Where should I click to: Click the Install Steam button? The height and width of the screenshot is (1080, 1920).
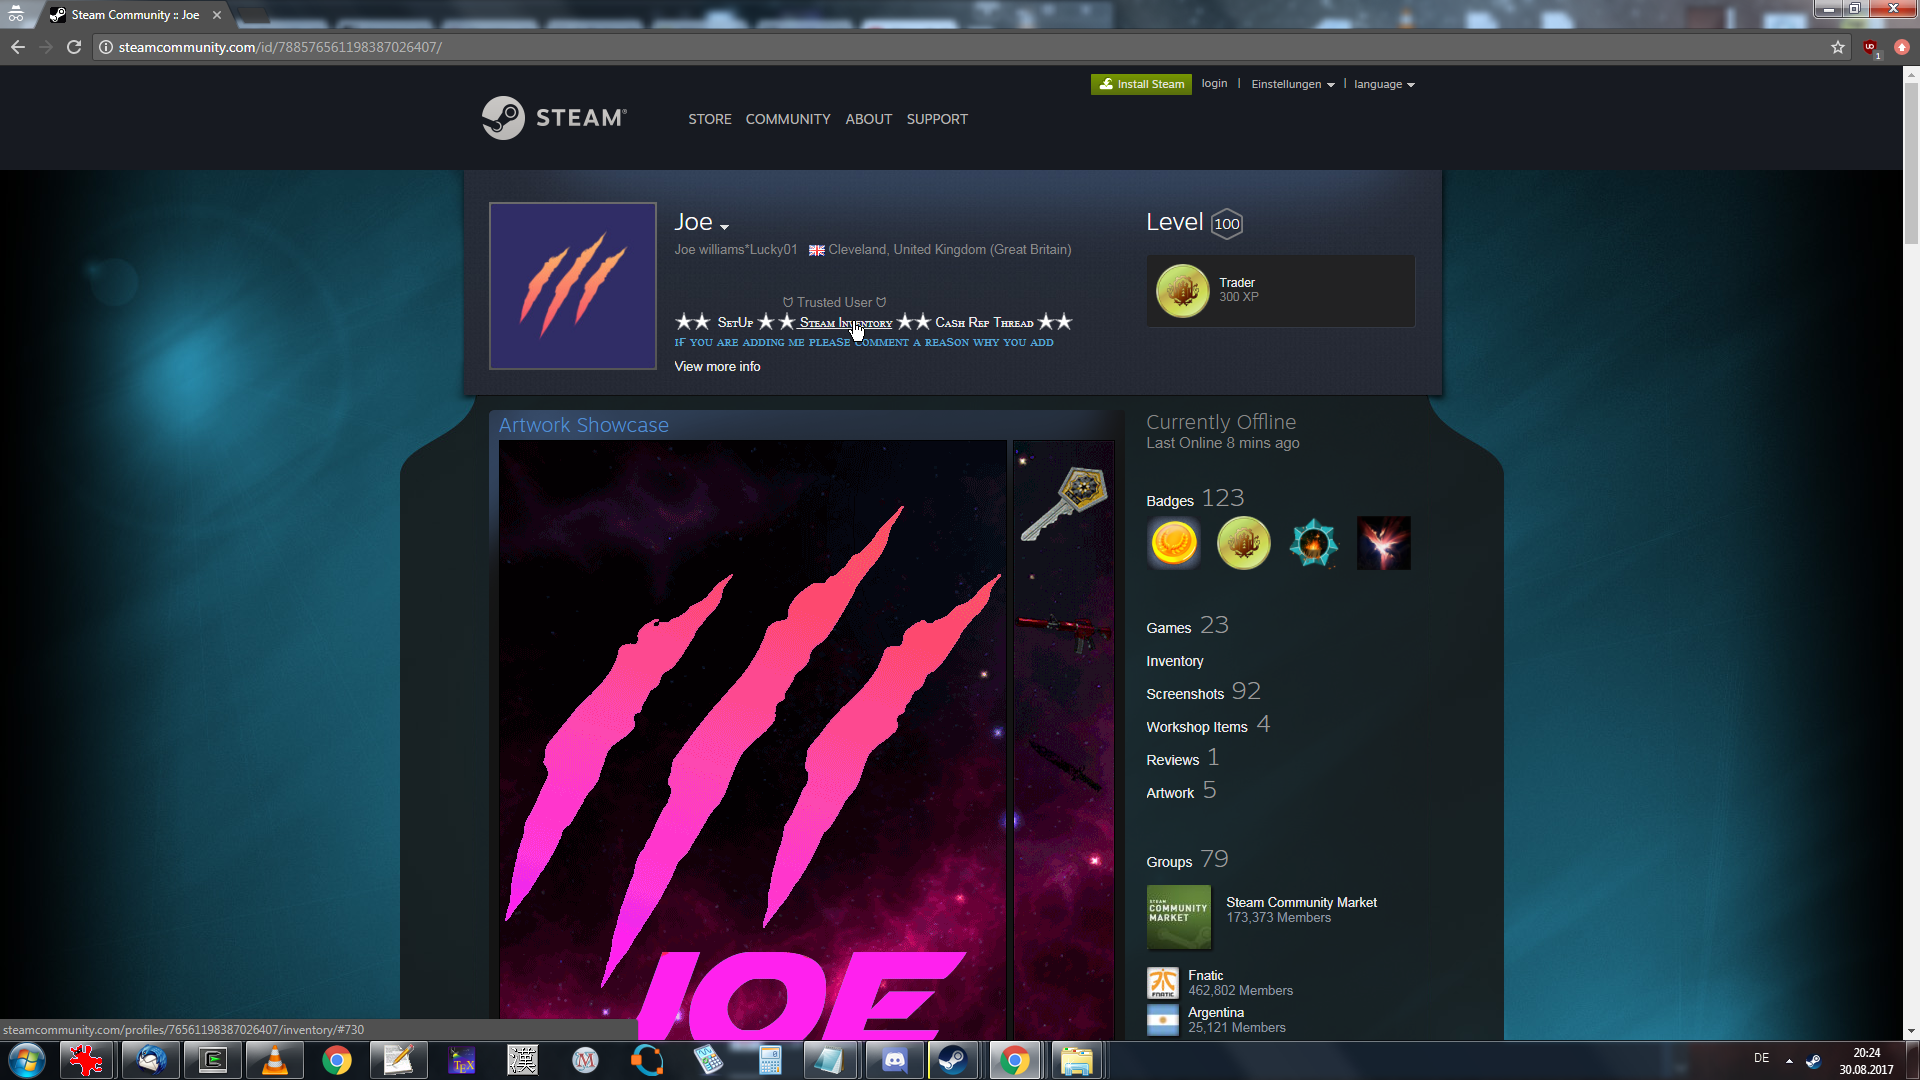point(1141,84)
